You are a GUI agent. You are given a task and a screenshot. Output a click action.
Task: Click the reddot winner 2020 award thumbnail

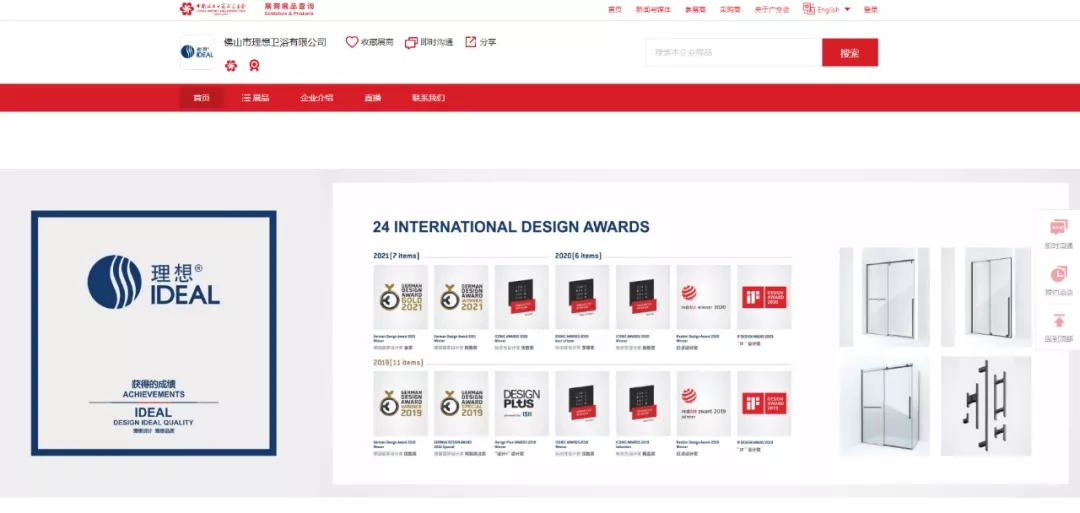pos(703,297)
